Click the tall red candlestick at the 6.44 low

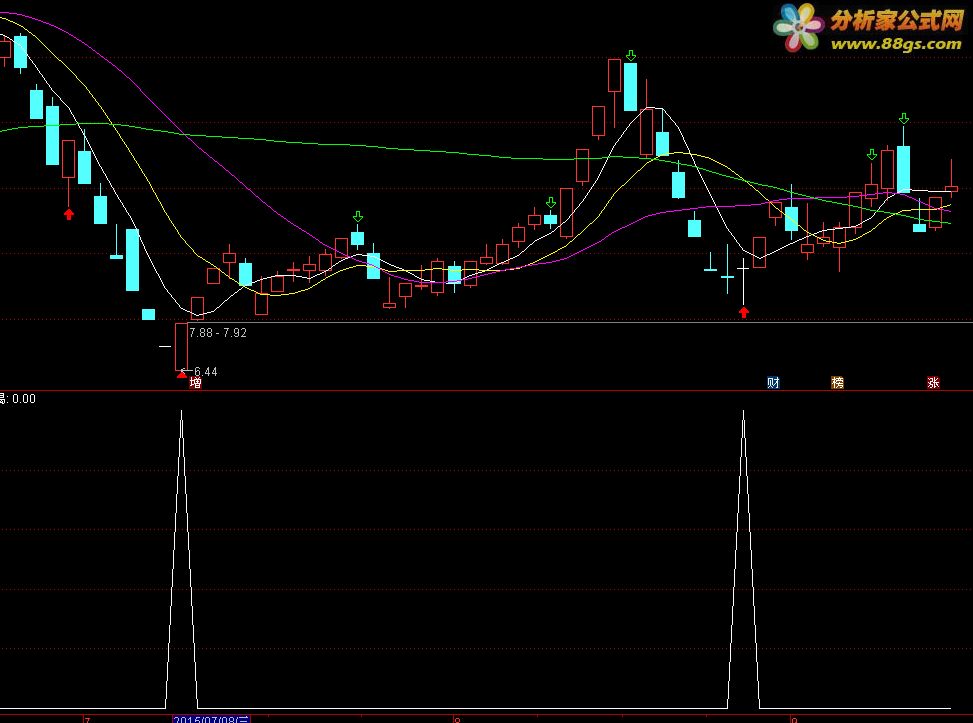[x=181, y=346]
